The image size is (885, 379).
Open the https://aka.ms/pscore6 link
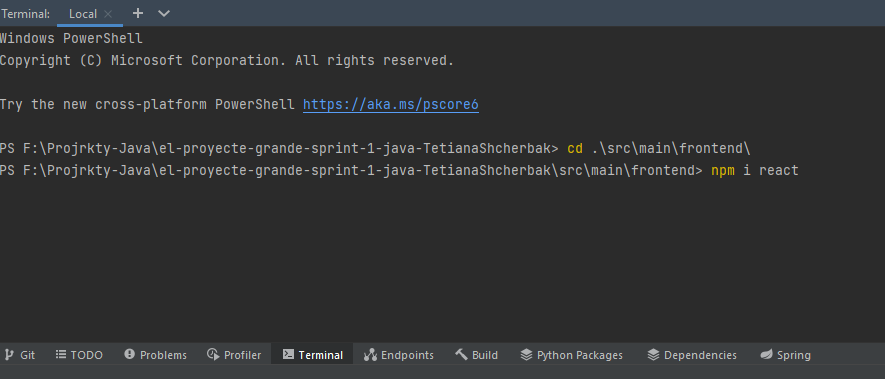click(391, 104)
